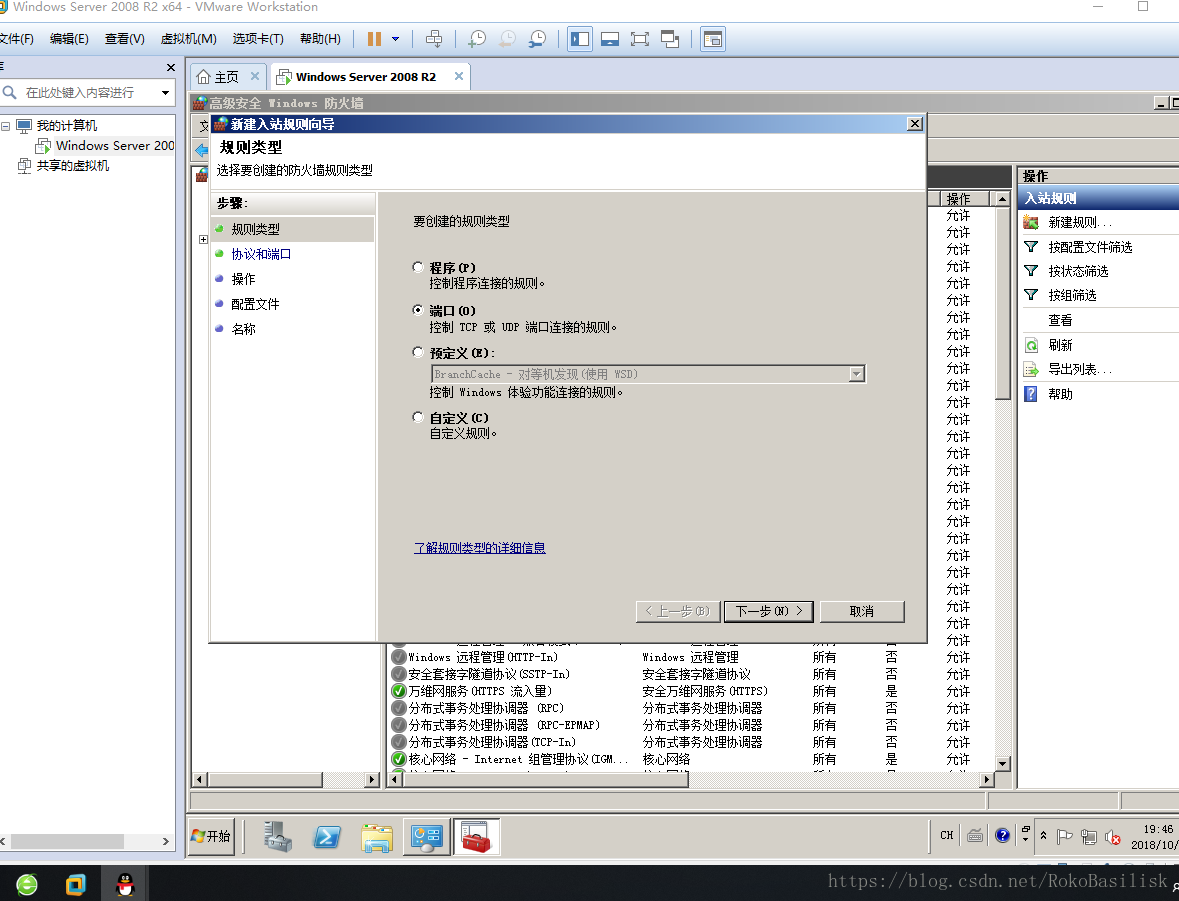This screenshot has width=1179, height=901.
Task: Close the Windows Server 2008 R2 tab
Action: click(x=459, y=76)
